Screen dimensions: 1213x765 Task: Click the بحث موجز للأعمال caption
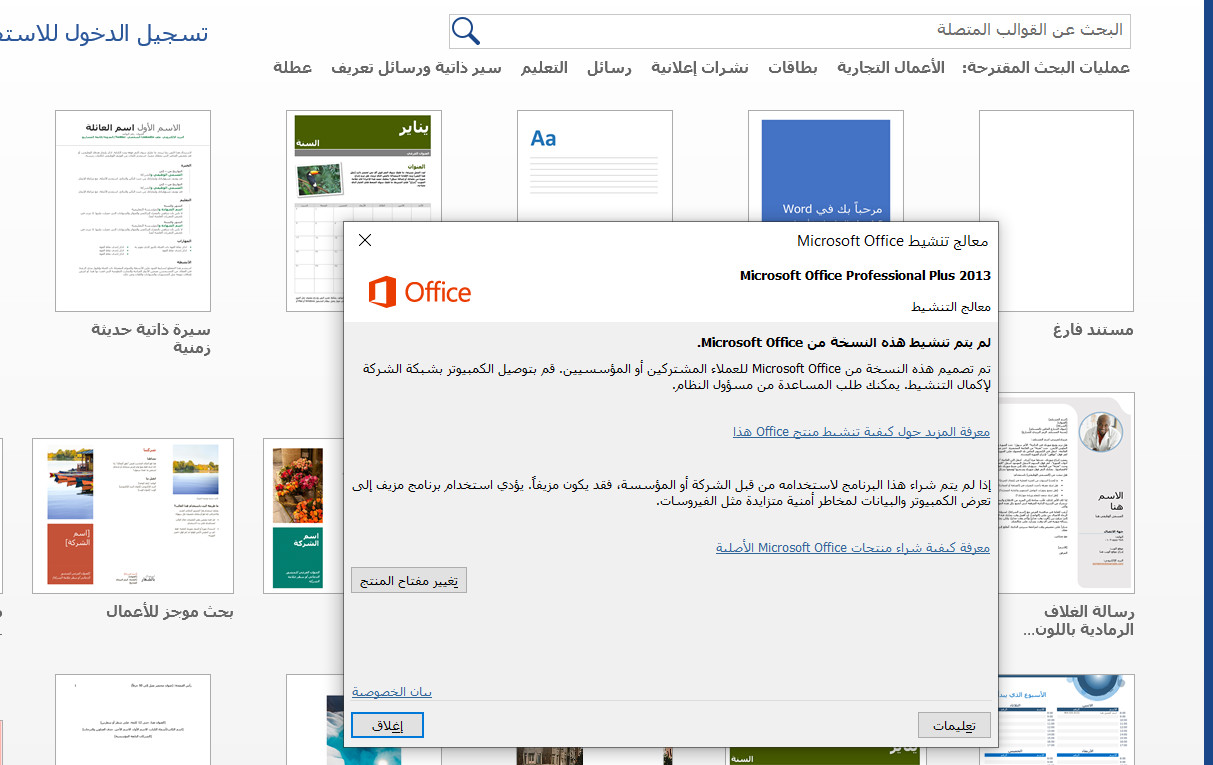[x=170, y=611]
